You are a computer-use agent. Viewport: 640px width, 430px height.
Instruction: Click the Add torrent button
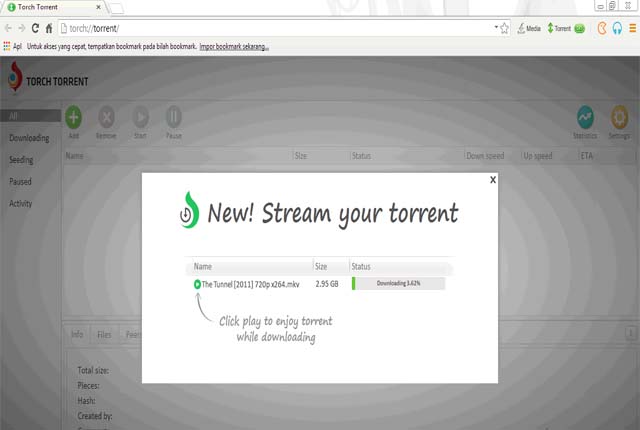coord(73,117)
